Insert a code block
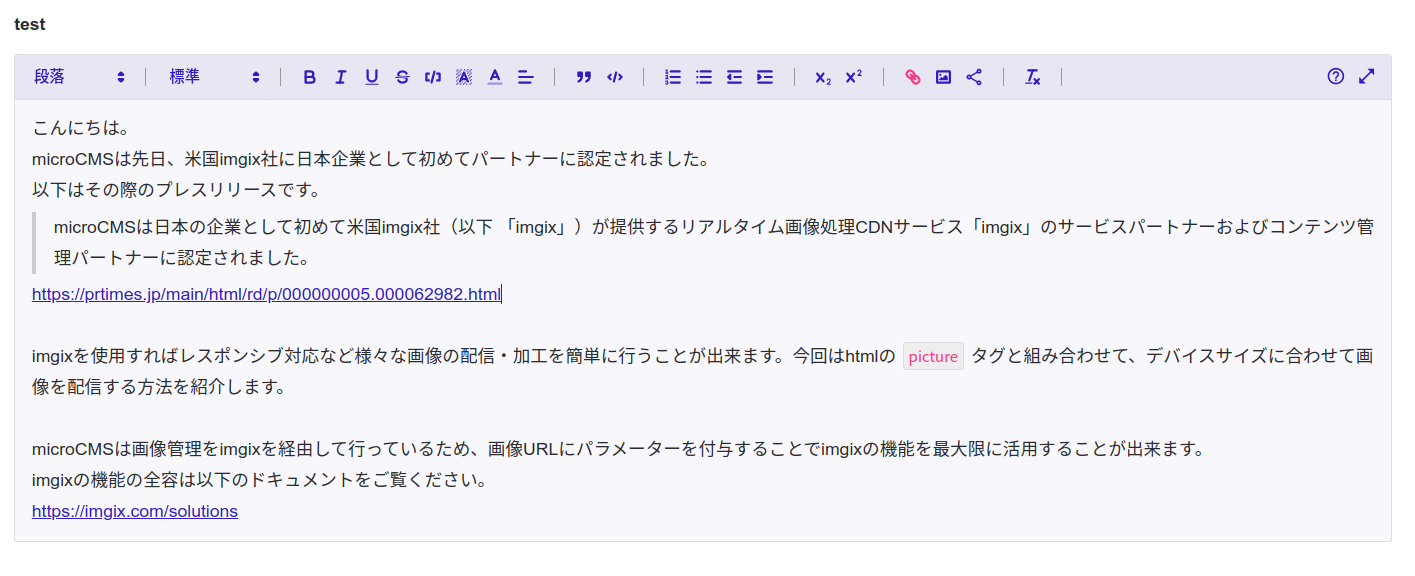The width and height of the screenshot is (1415, 576). (615, 77)
